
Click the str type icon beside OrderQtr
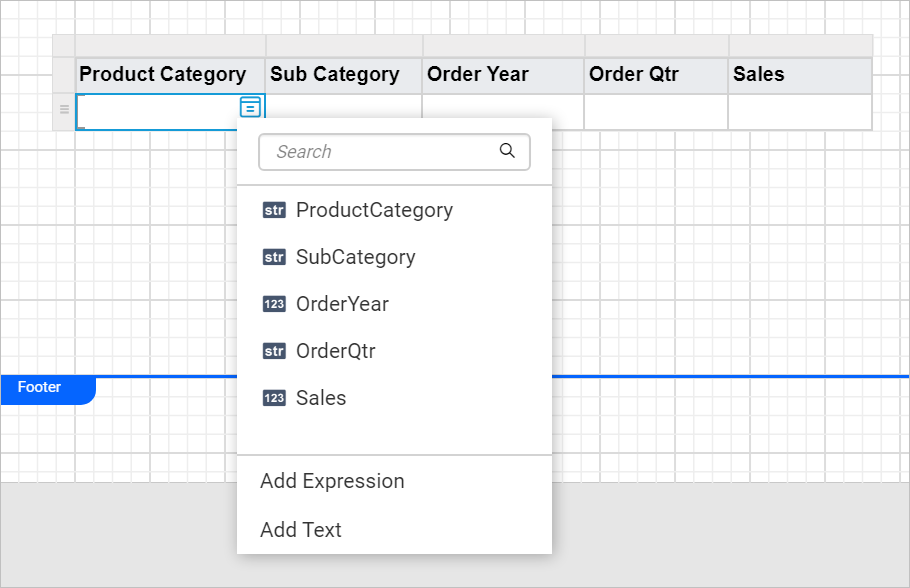click(274, 351)
